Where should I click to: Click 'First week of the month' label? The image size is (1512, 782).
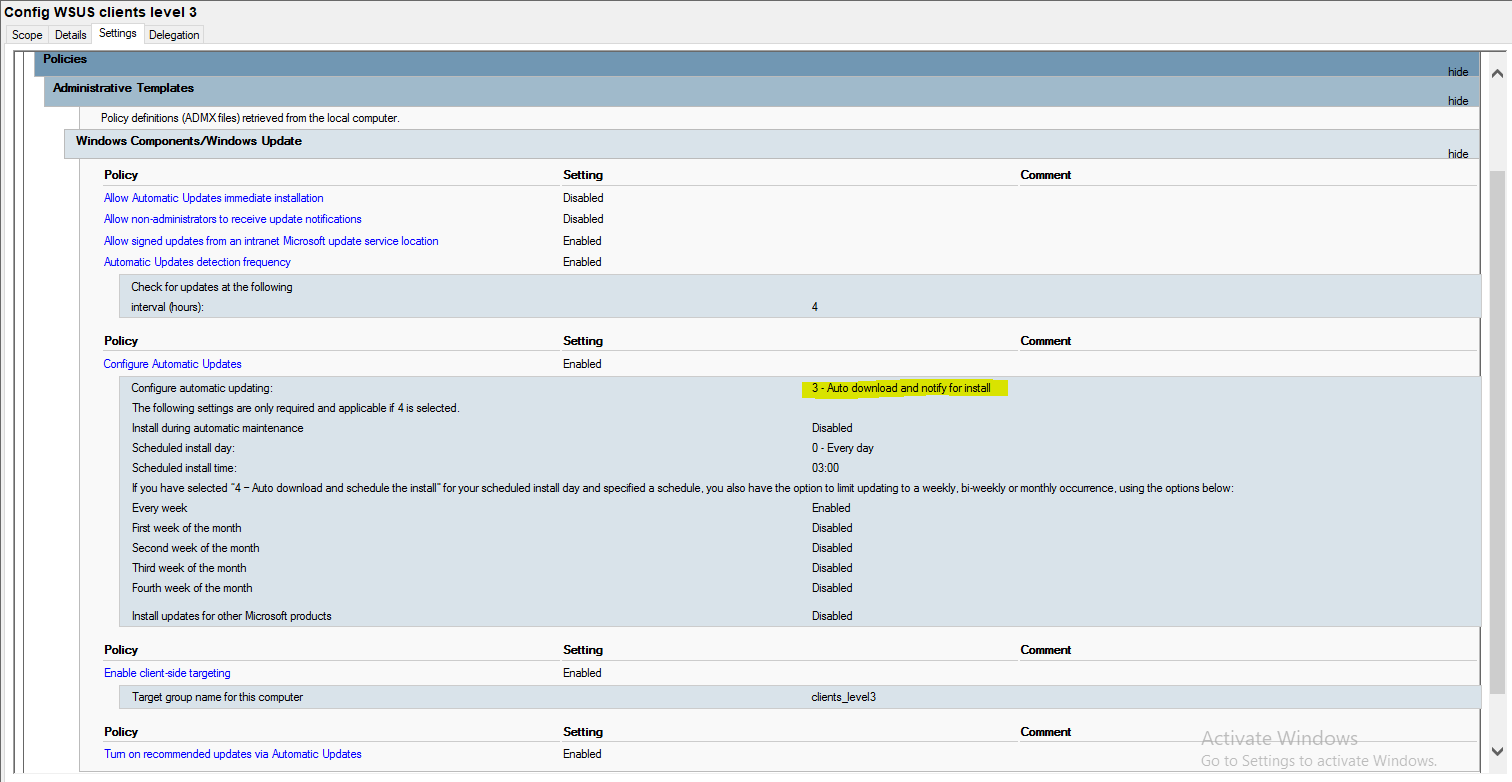pyautogui.click(x=187, y=528)
